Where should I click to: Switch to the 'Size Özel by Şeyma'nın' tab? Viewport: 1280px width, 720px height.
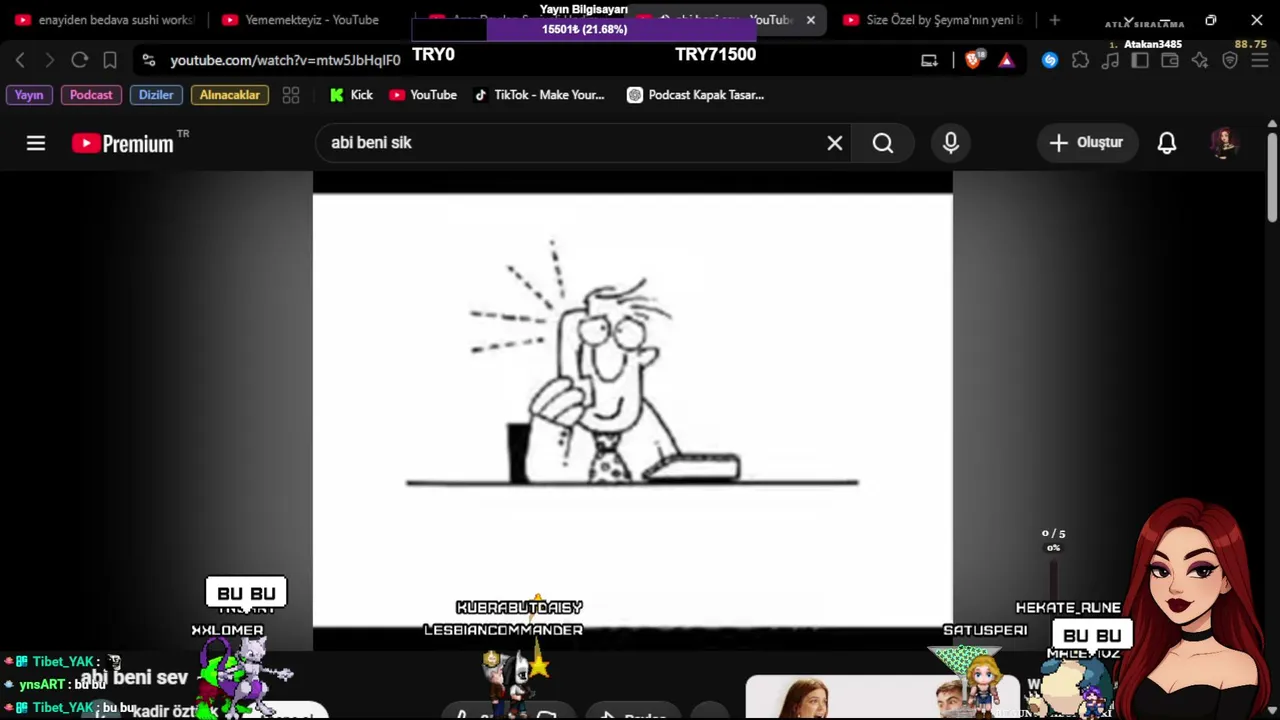pyautogui.click(x=933, y=20)
